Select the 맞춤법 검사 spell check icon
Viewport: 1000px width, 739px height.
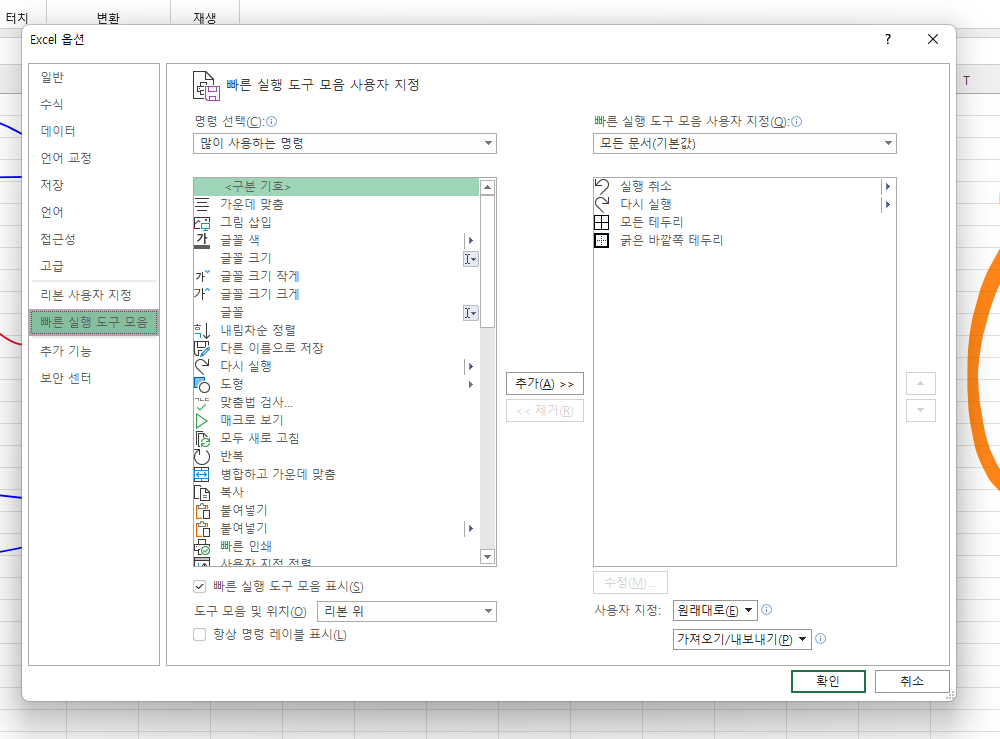point(202,402)
